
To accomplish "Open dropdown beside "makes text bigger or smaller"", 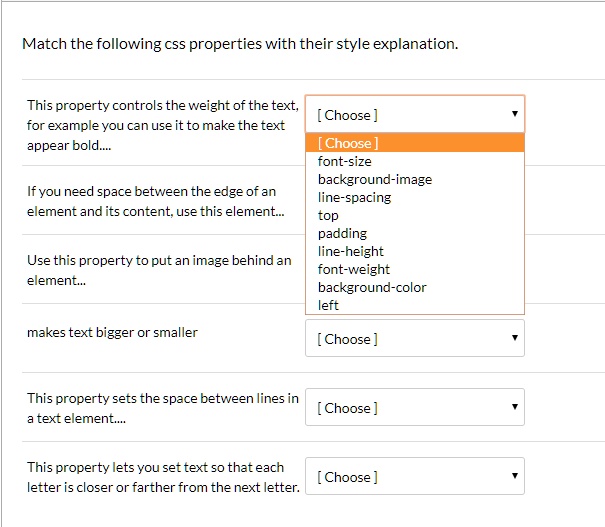I will (414, 339).
